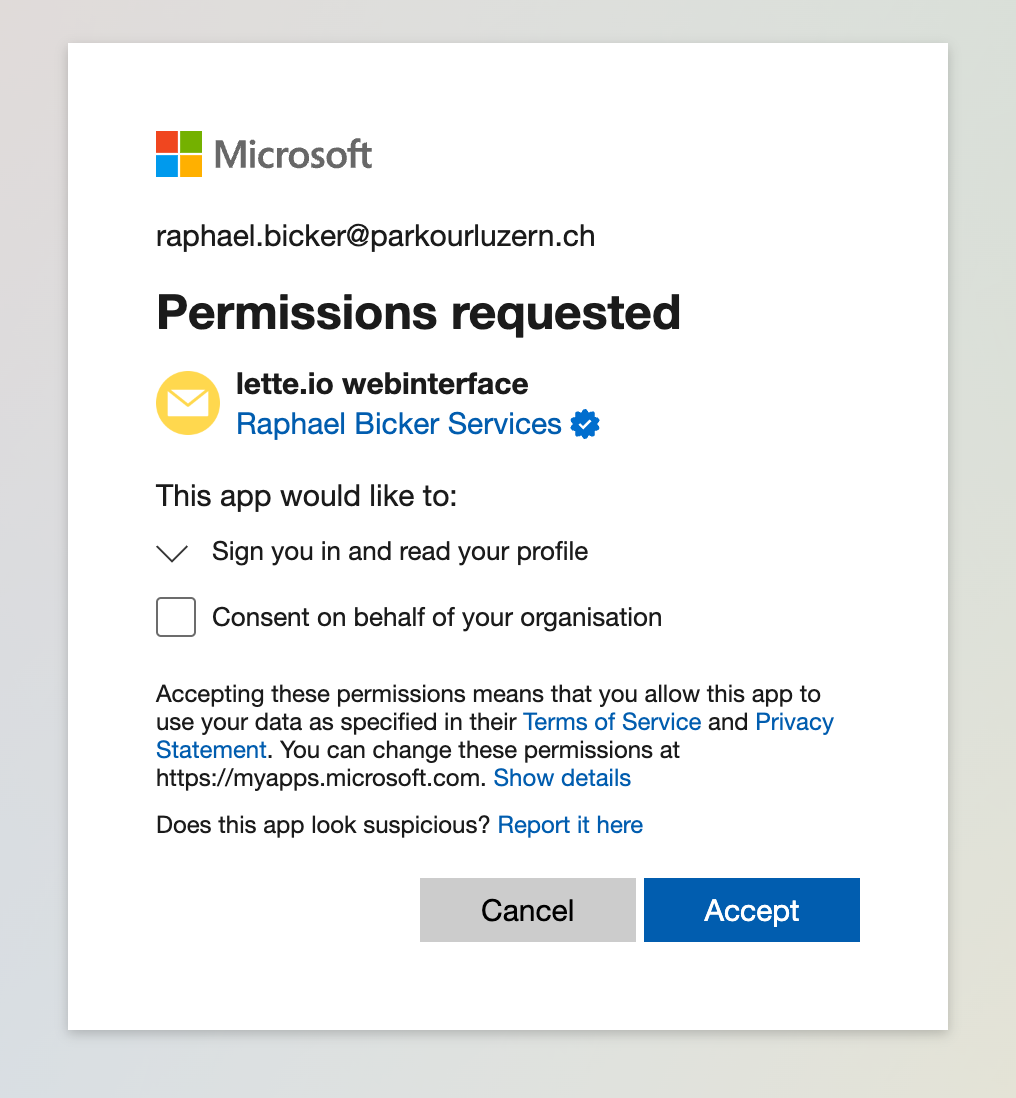Click the Microsoft wordmark text
1016x1098 pixels.
pyautogui.click(x=293, y=155)
